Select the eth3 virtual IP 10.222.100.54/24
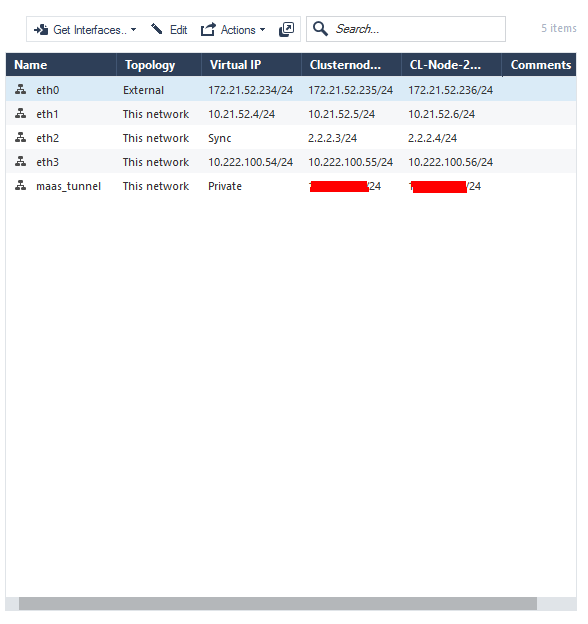Screen dimensions: 588x624 (251, 162)
